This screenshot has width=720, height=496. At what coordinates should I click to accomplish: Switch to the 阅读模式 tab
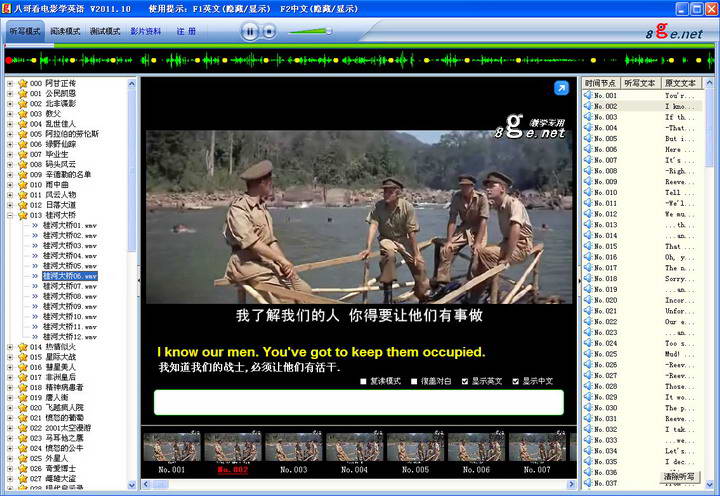[x=65, y=31]
